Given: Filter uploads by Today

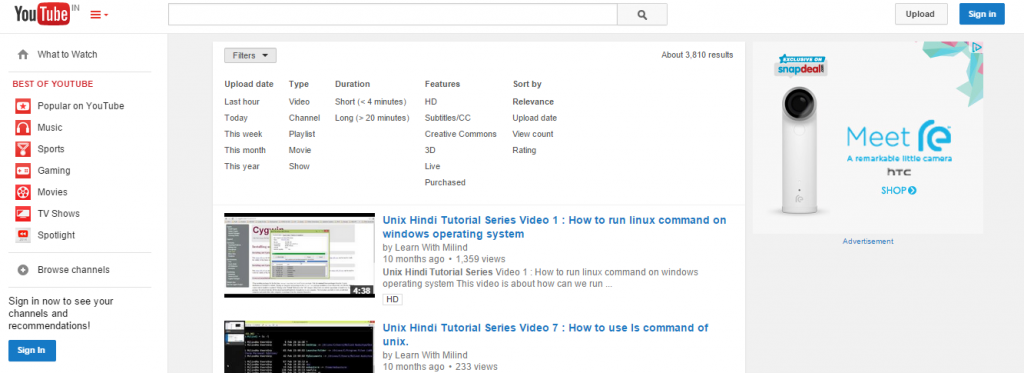Looking at the screenshot, I should 236,118.
